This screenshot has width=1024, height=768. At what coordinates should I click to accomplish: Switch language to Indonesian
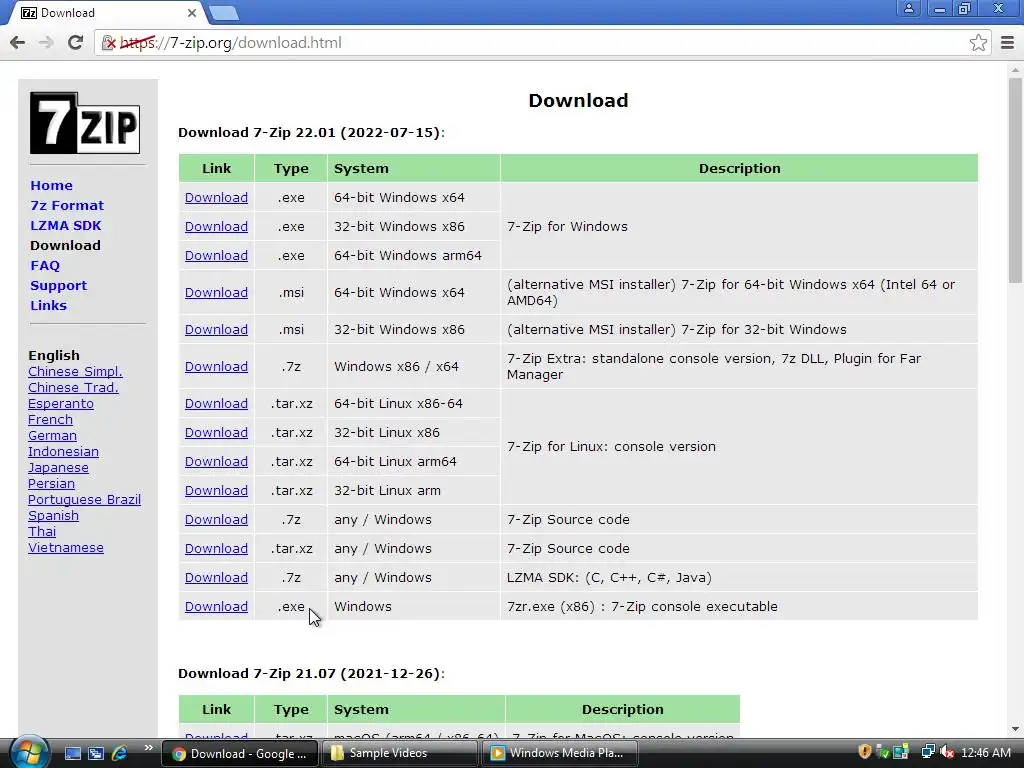pos(63,451)
